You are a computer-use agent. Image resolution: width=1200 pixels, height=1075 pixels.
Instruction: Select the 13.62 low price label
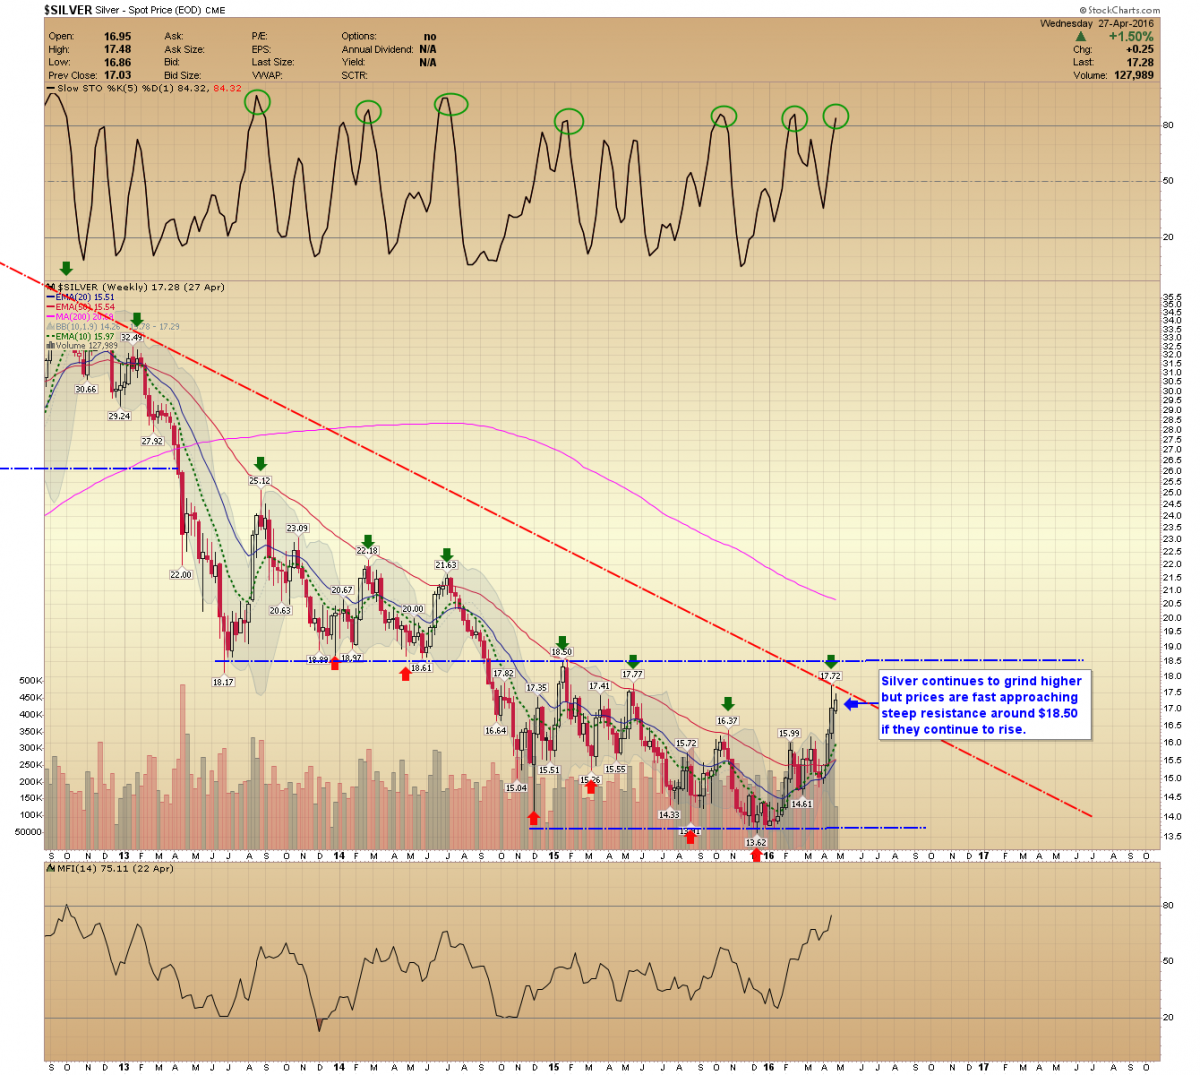[x=756, y=843]
